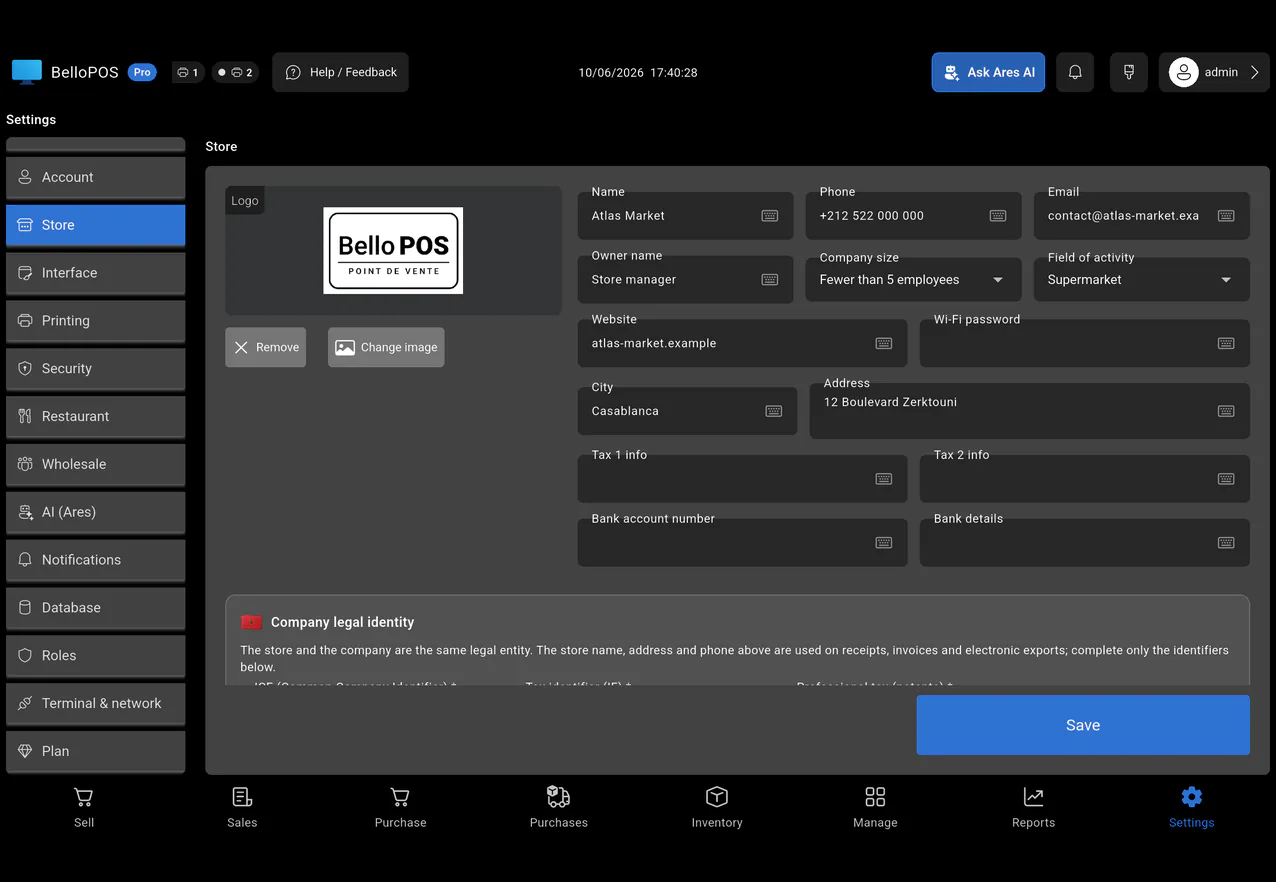
Task: Switch to the Interface settings section
Action: [x=96, y=273]
